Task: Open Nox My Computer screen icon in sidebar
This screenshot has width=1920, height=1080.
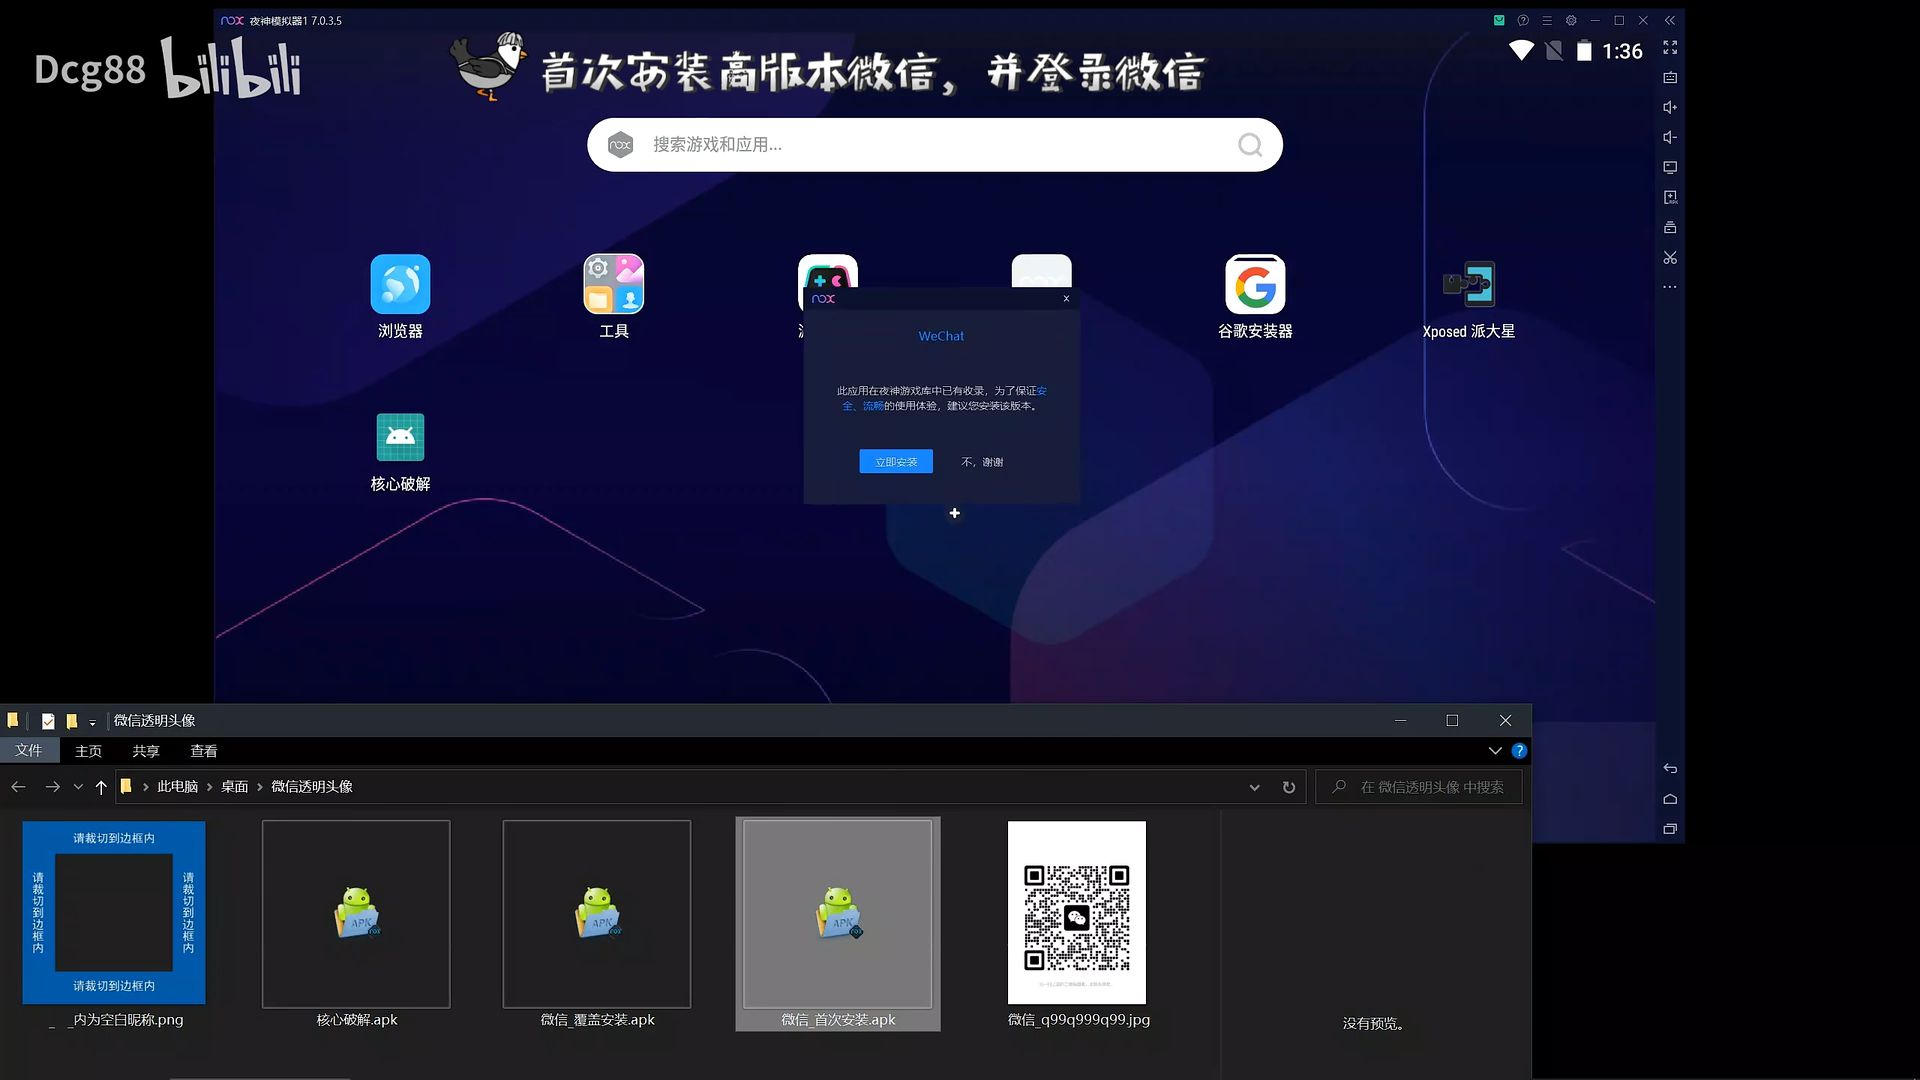Action: click(x=1670, y=168)
